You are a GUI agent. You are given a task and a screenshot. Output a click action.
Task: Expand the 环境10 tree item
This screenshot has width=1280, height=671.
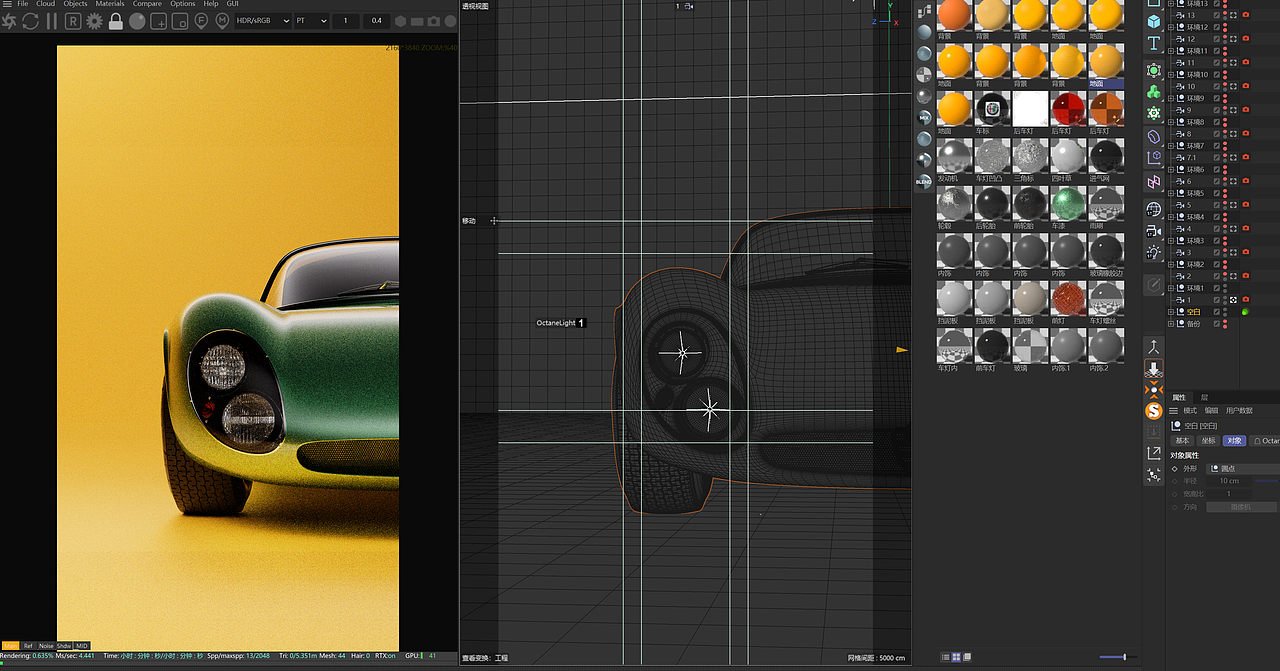click(1171, 75)
